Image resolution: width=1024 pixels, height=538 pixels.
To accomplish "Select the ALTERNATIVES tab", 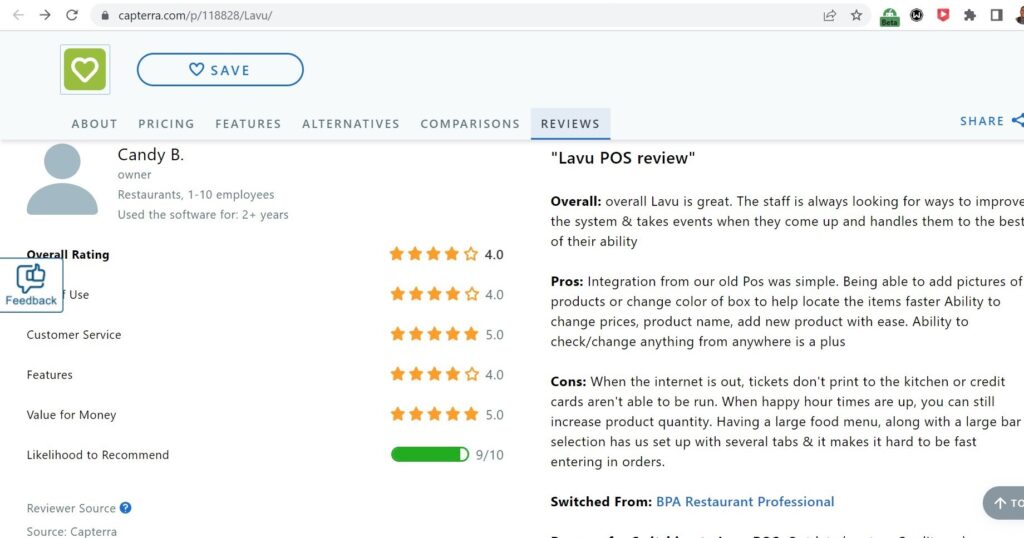I will pyautogui.click(x=351, y=123).
